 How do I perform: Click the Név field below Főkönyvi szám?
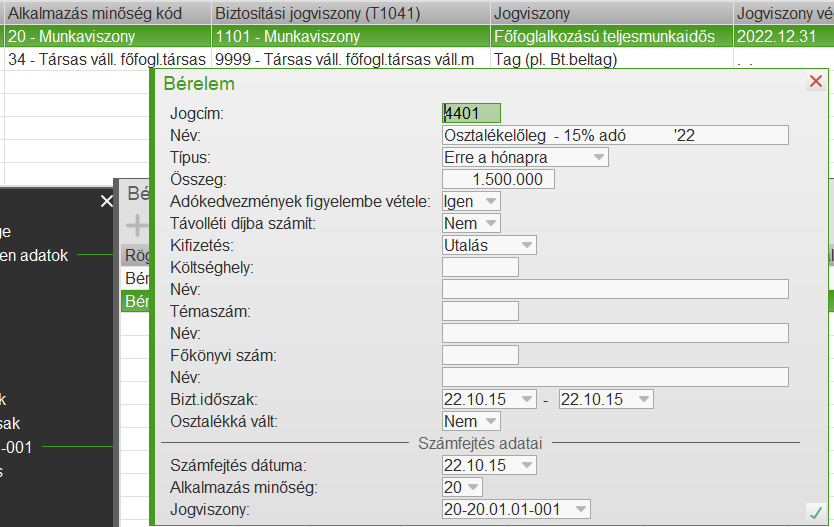tap(615, 378)
